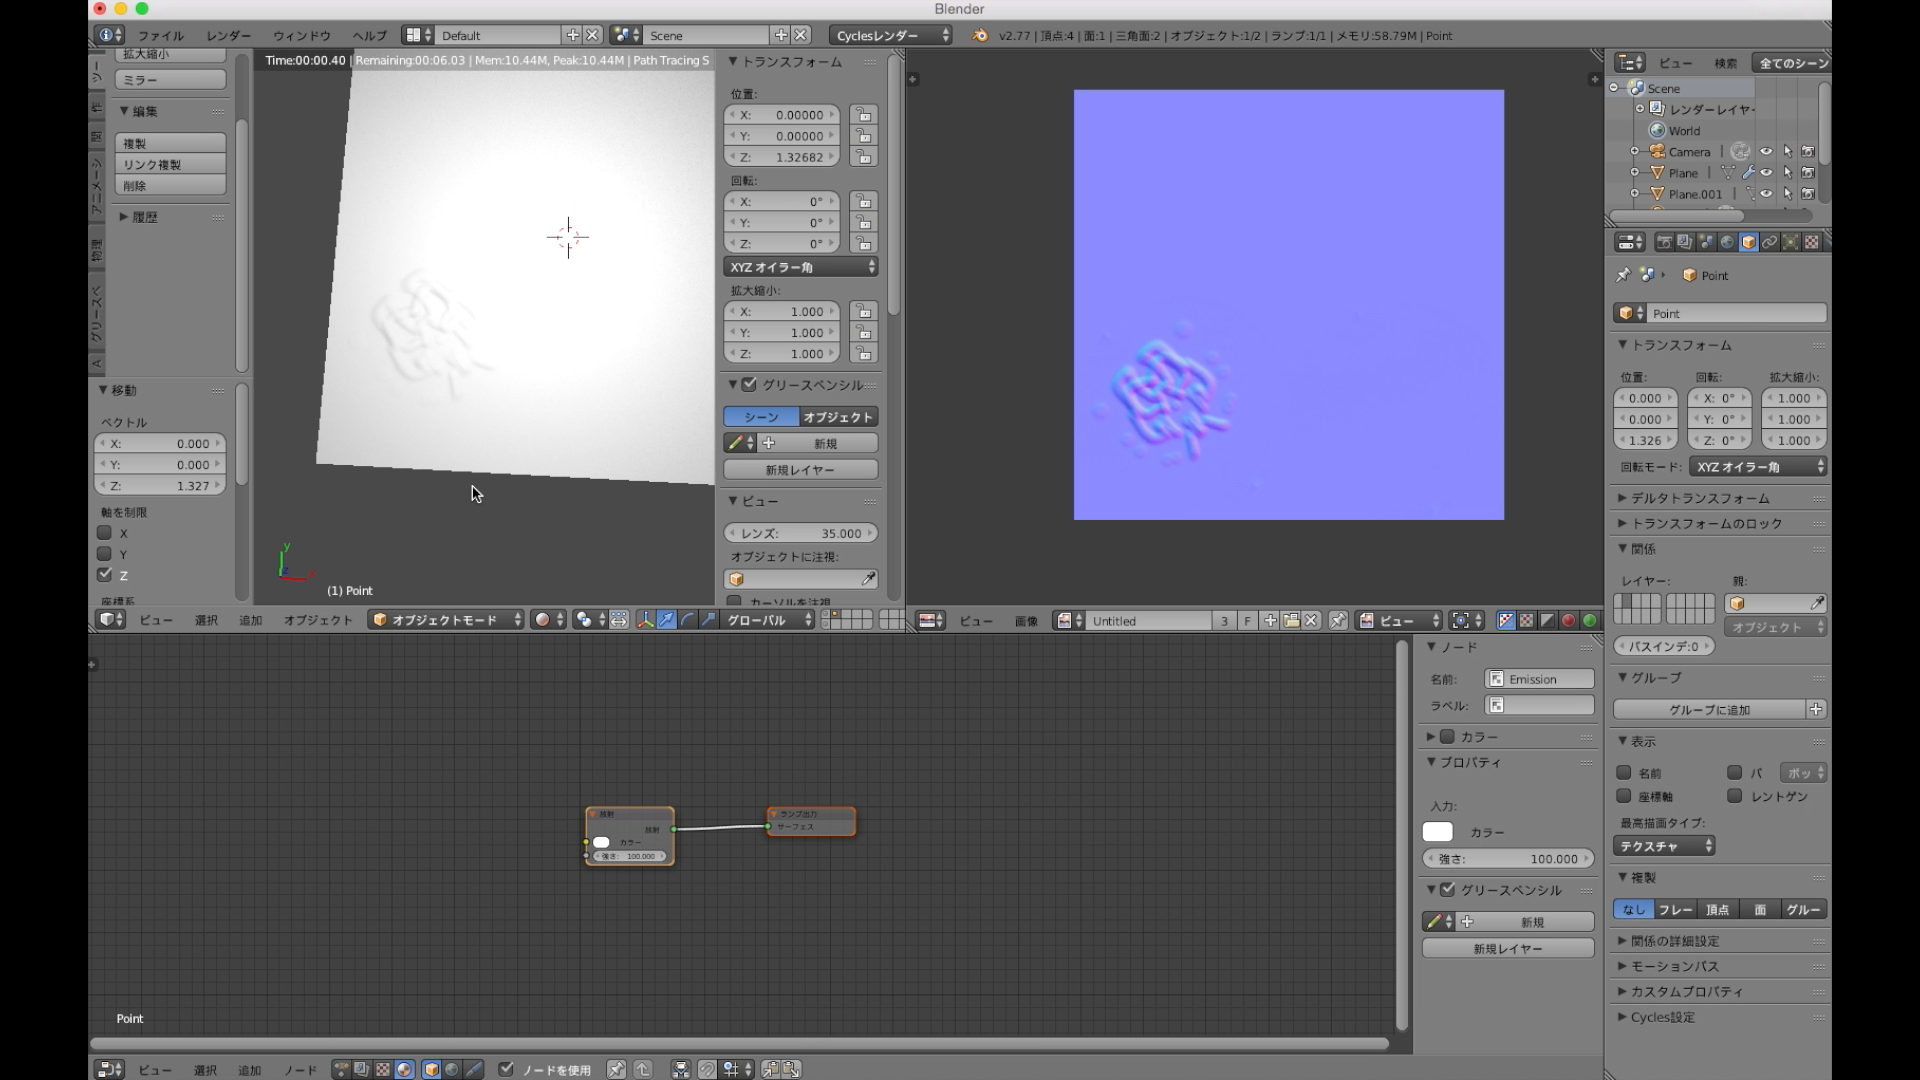1920x1080 pixels.
Task: Lock the X location value
Action: click(x=862, y=115)
